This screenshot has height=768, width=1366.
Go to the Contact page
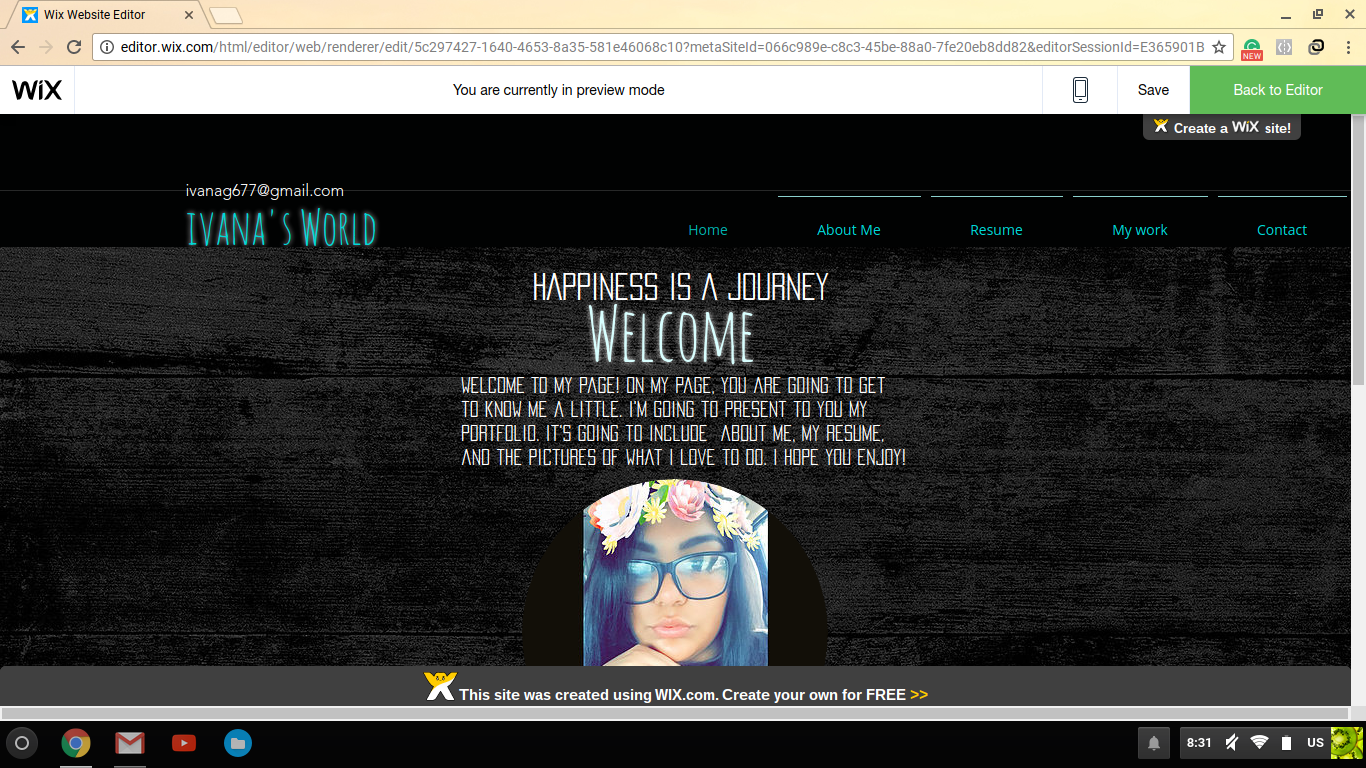1281,230
